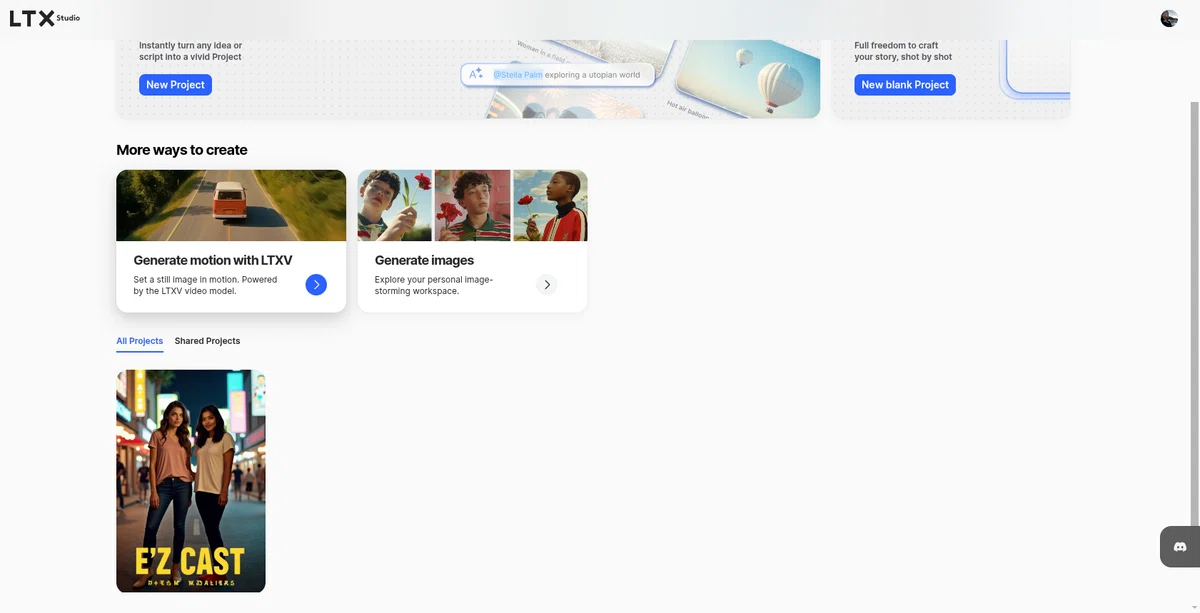Click the Generate motion with LTXV title
Image resolution: width=1200 pixels, height=613 pixels.
point(213,260)
